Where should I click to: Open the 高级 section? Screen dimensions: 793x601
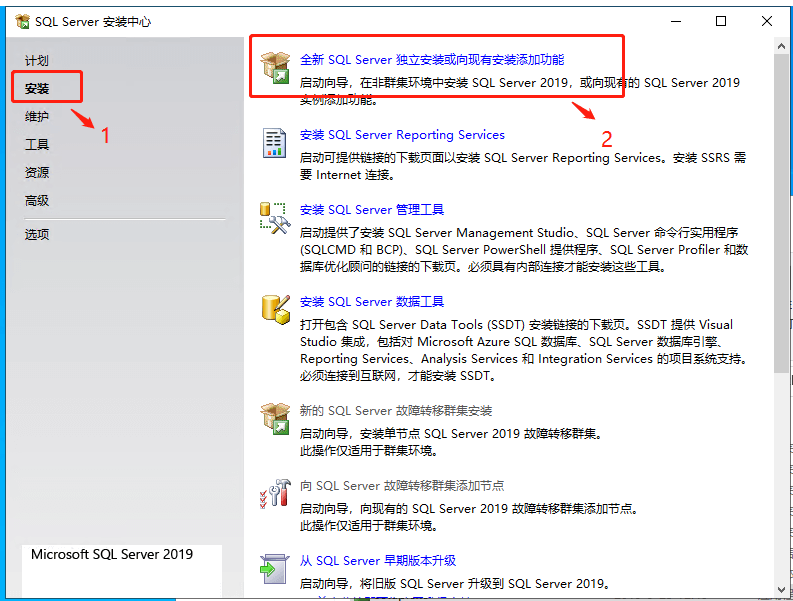37,201
